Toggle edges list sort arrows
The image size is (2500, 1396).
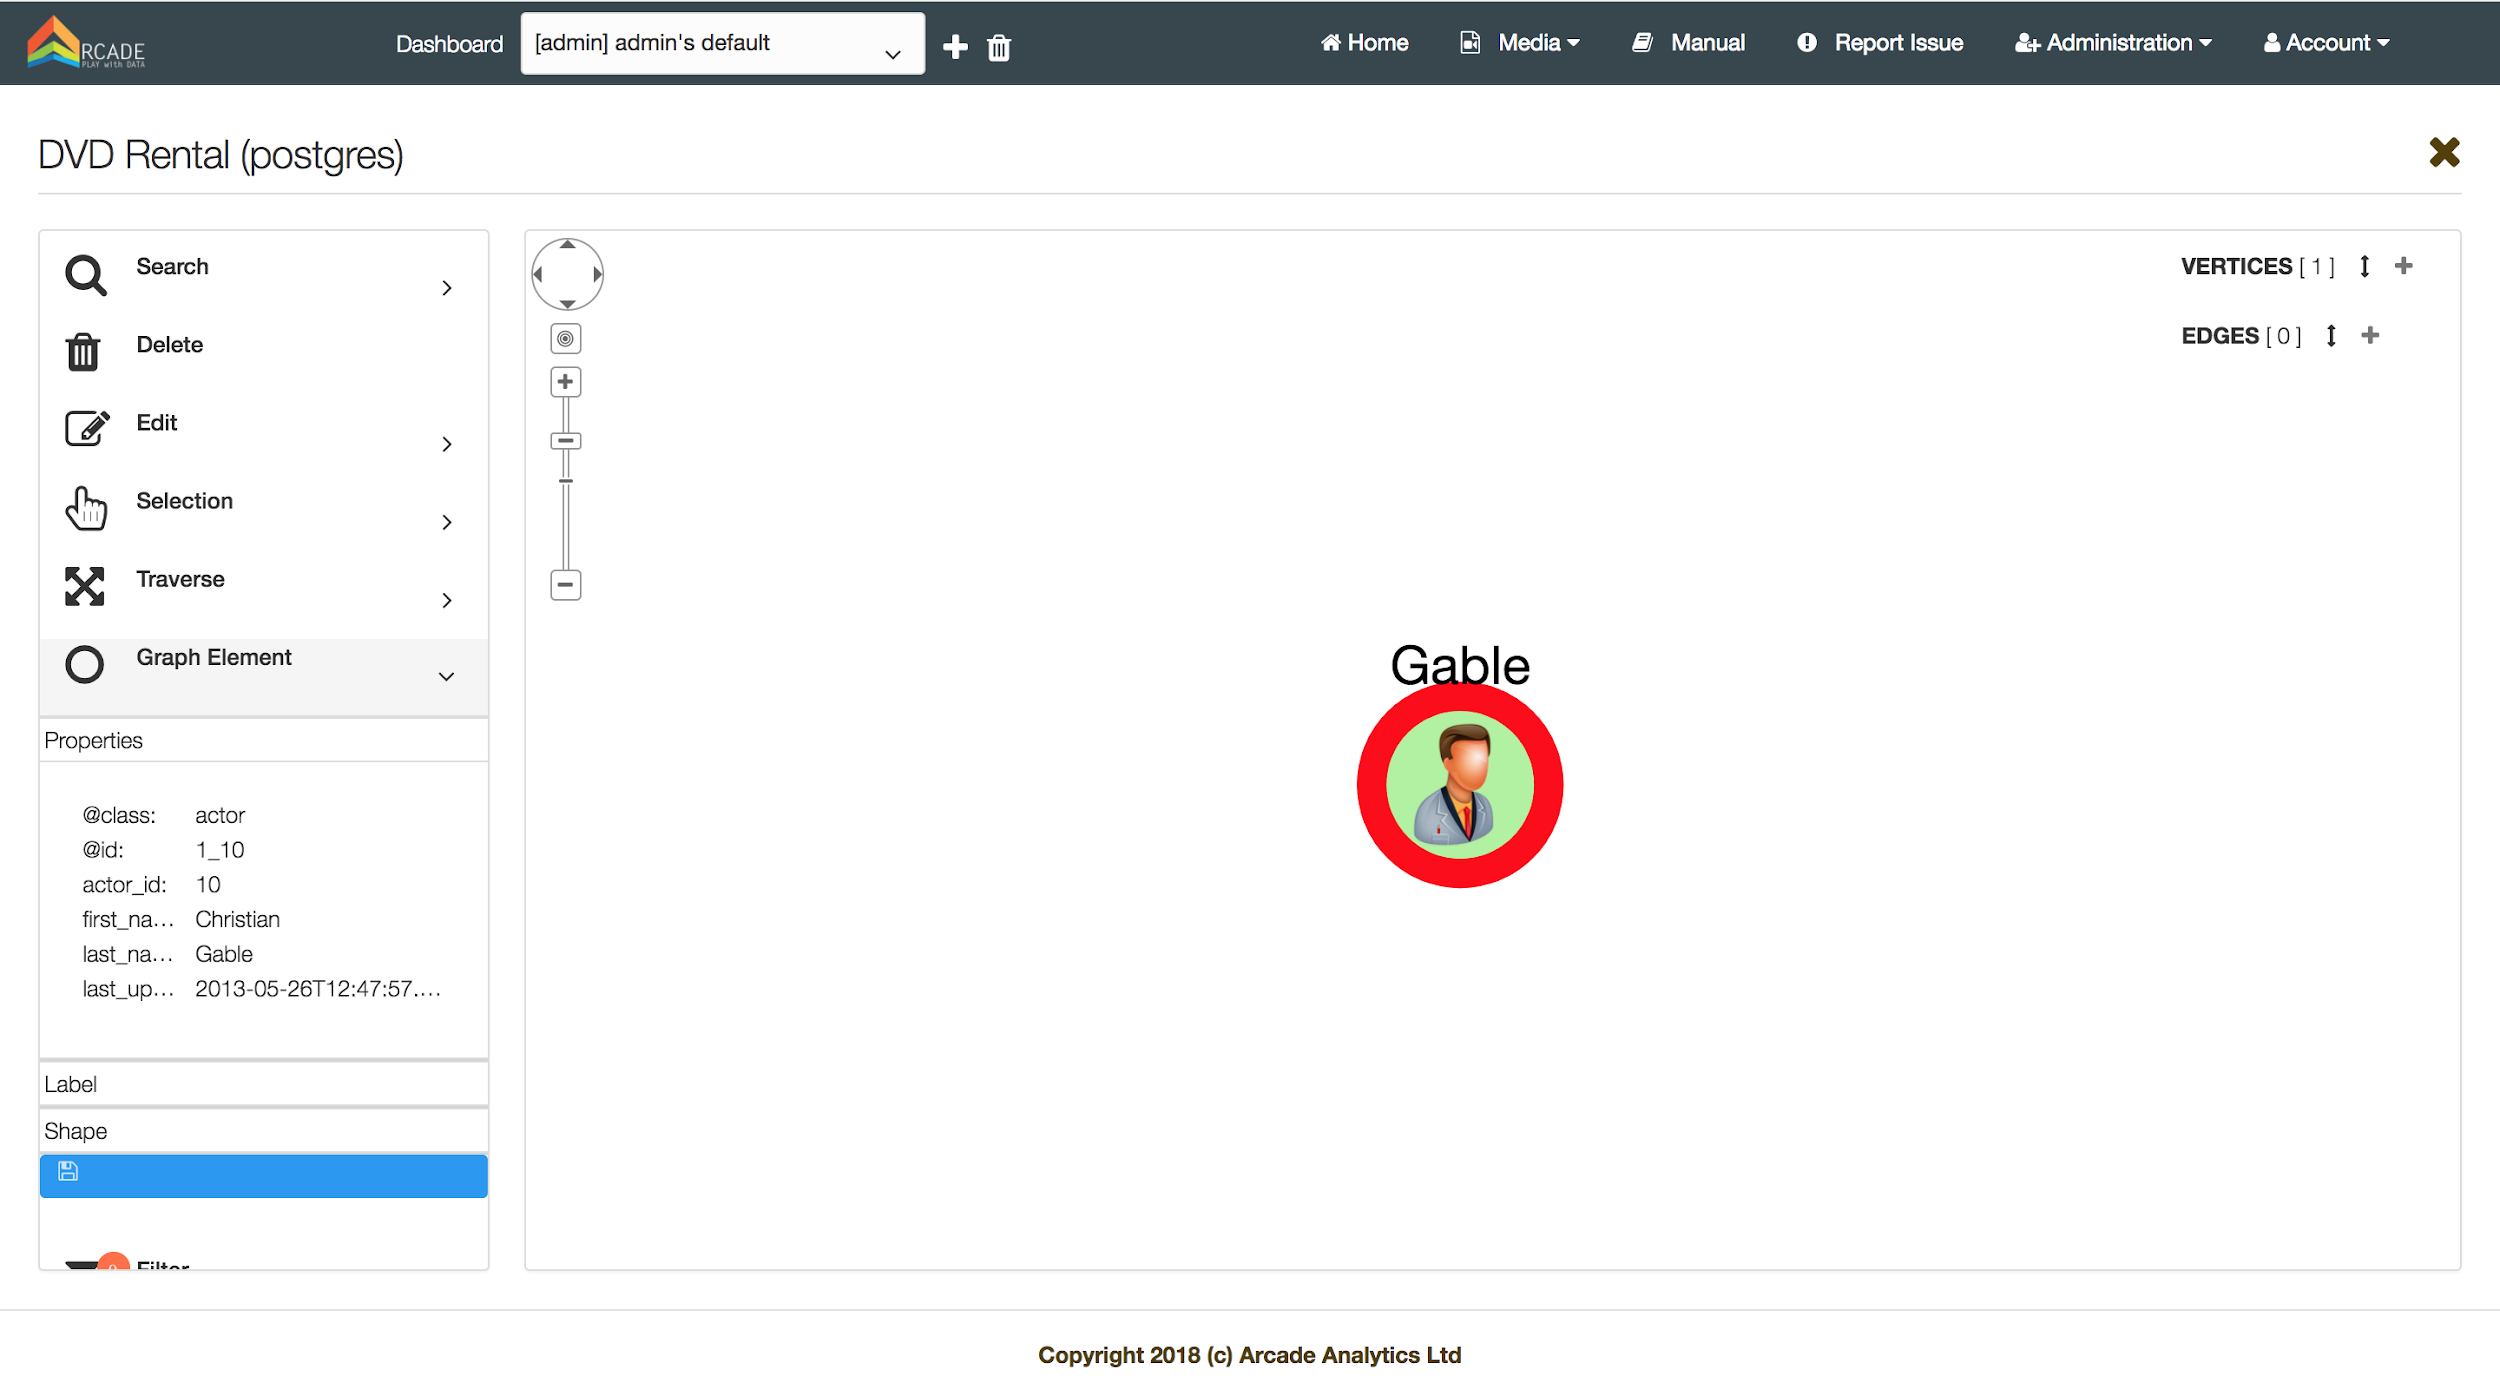click(x=2331, y=335)
